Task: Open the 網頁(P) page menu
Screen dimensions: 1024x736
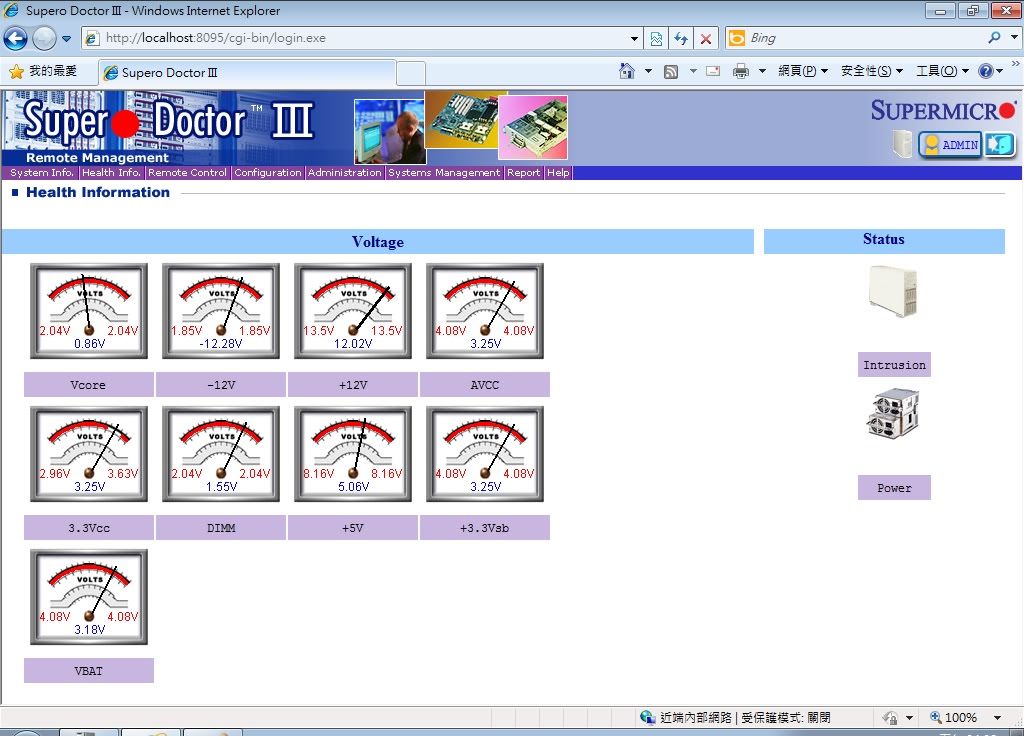Action: tap(803, 71)
